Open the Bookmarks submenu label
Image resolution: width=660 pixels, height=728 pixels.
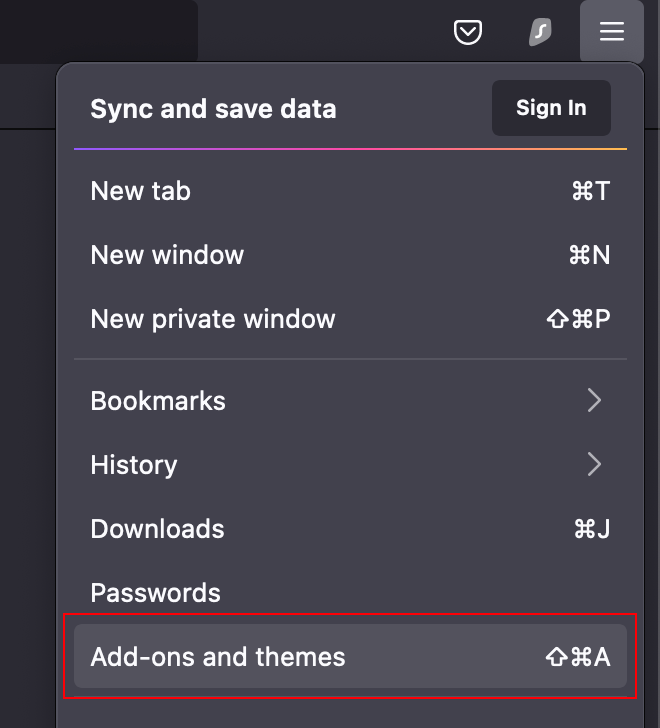pos(158,401)
